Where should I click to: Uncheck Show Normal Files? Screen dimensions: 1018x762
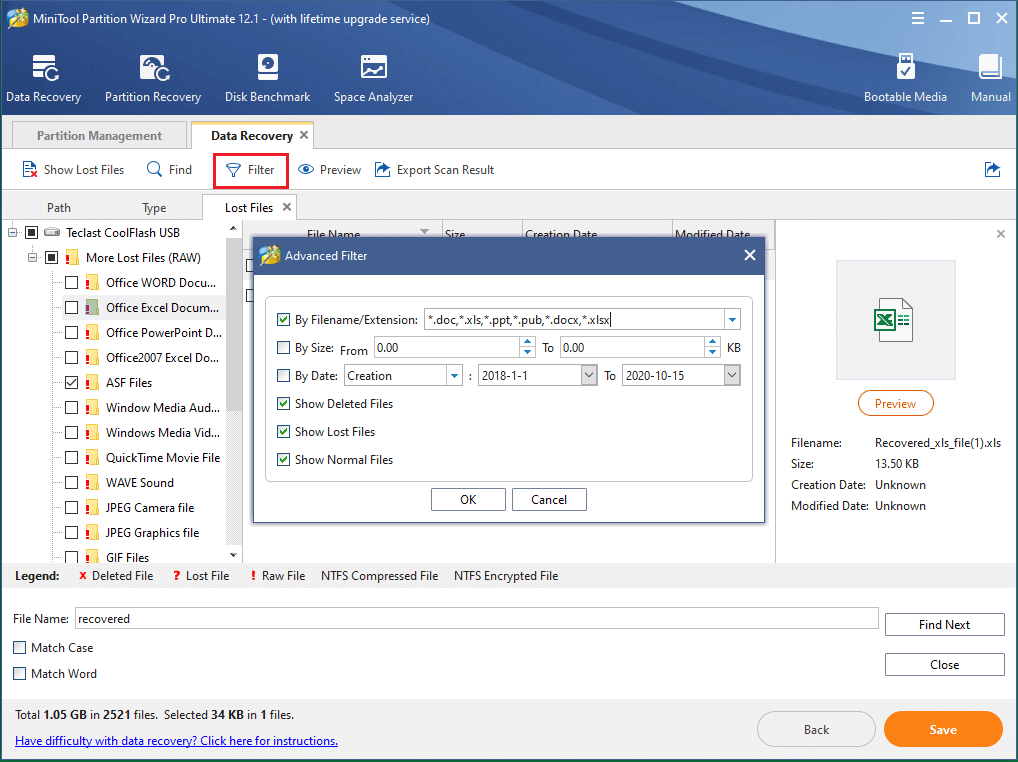[x=283, y=459]
